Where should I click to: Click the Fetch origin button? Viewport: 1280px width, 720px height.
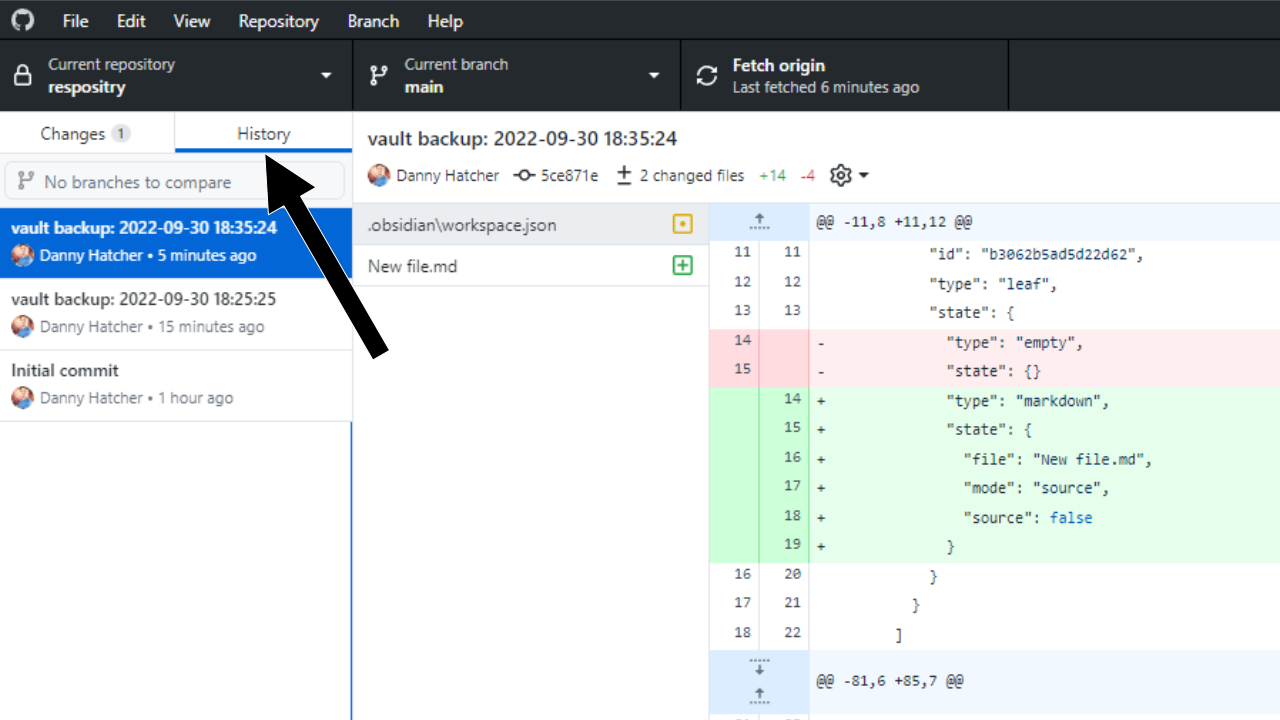point(843,74)
